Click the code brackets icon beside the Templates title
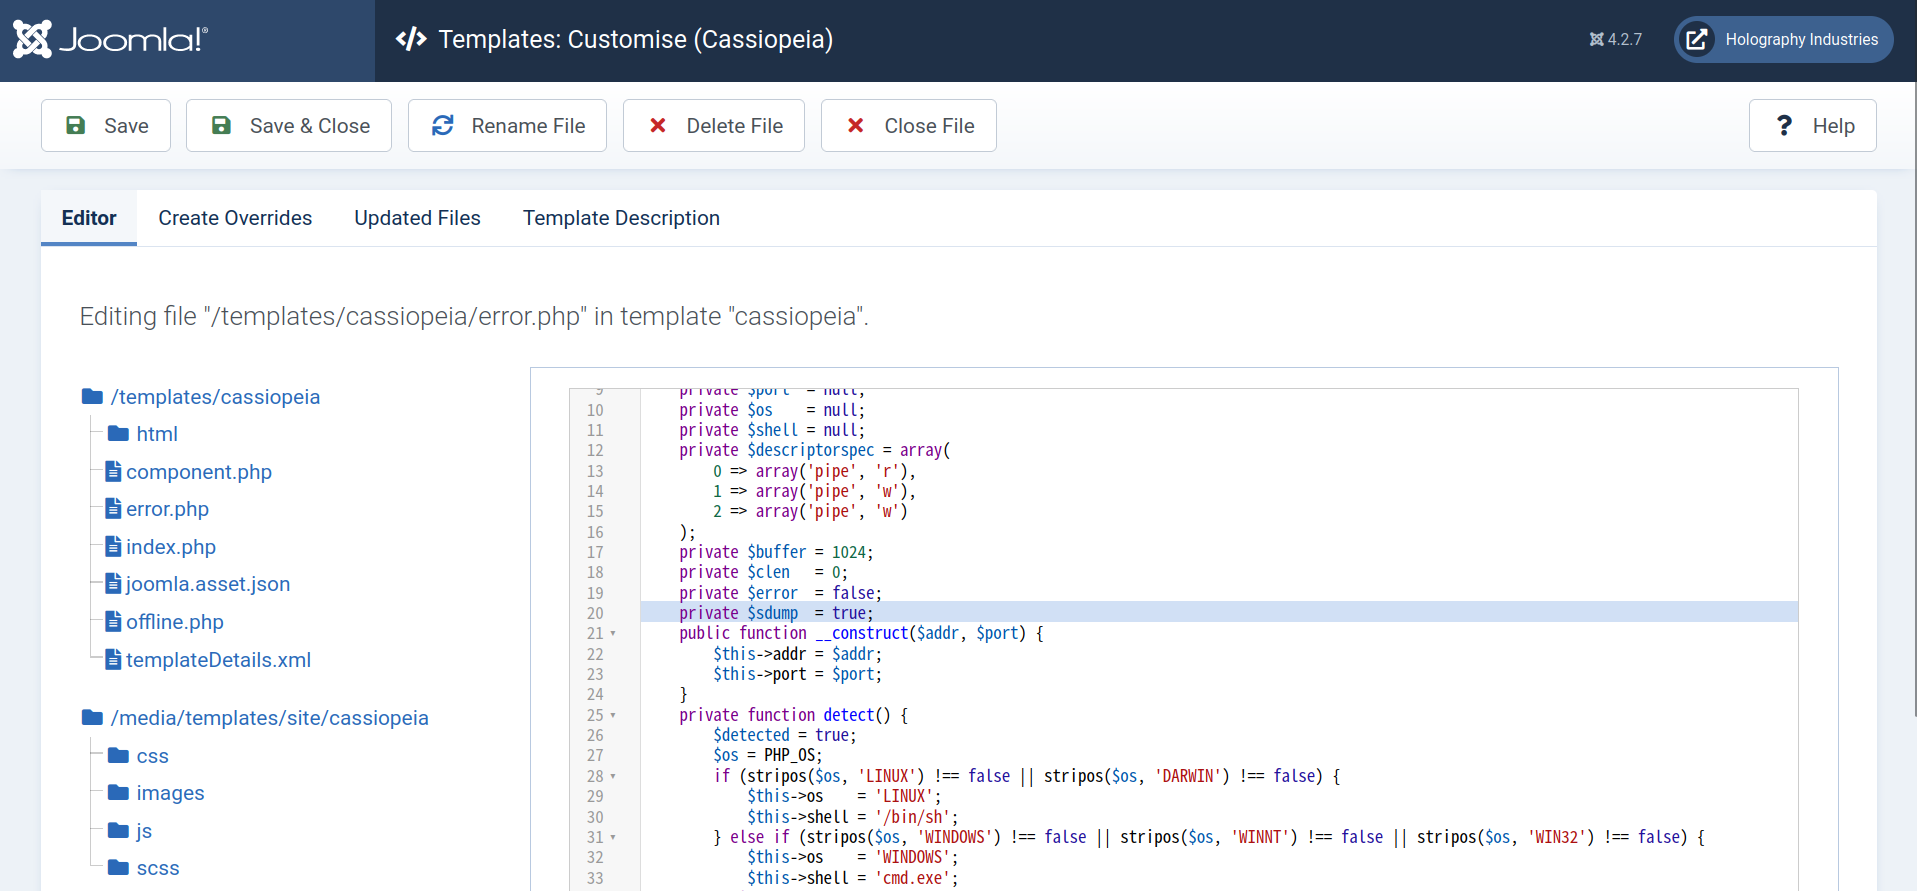 (x=411, y=39)
